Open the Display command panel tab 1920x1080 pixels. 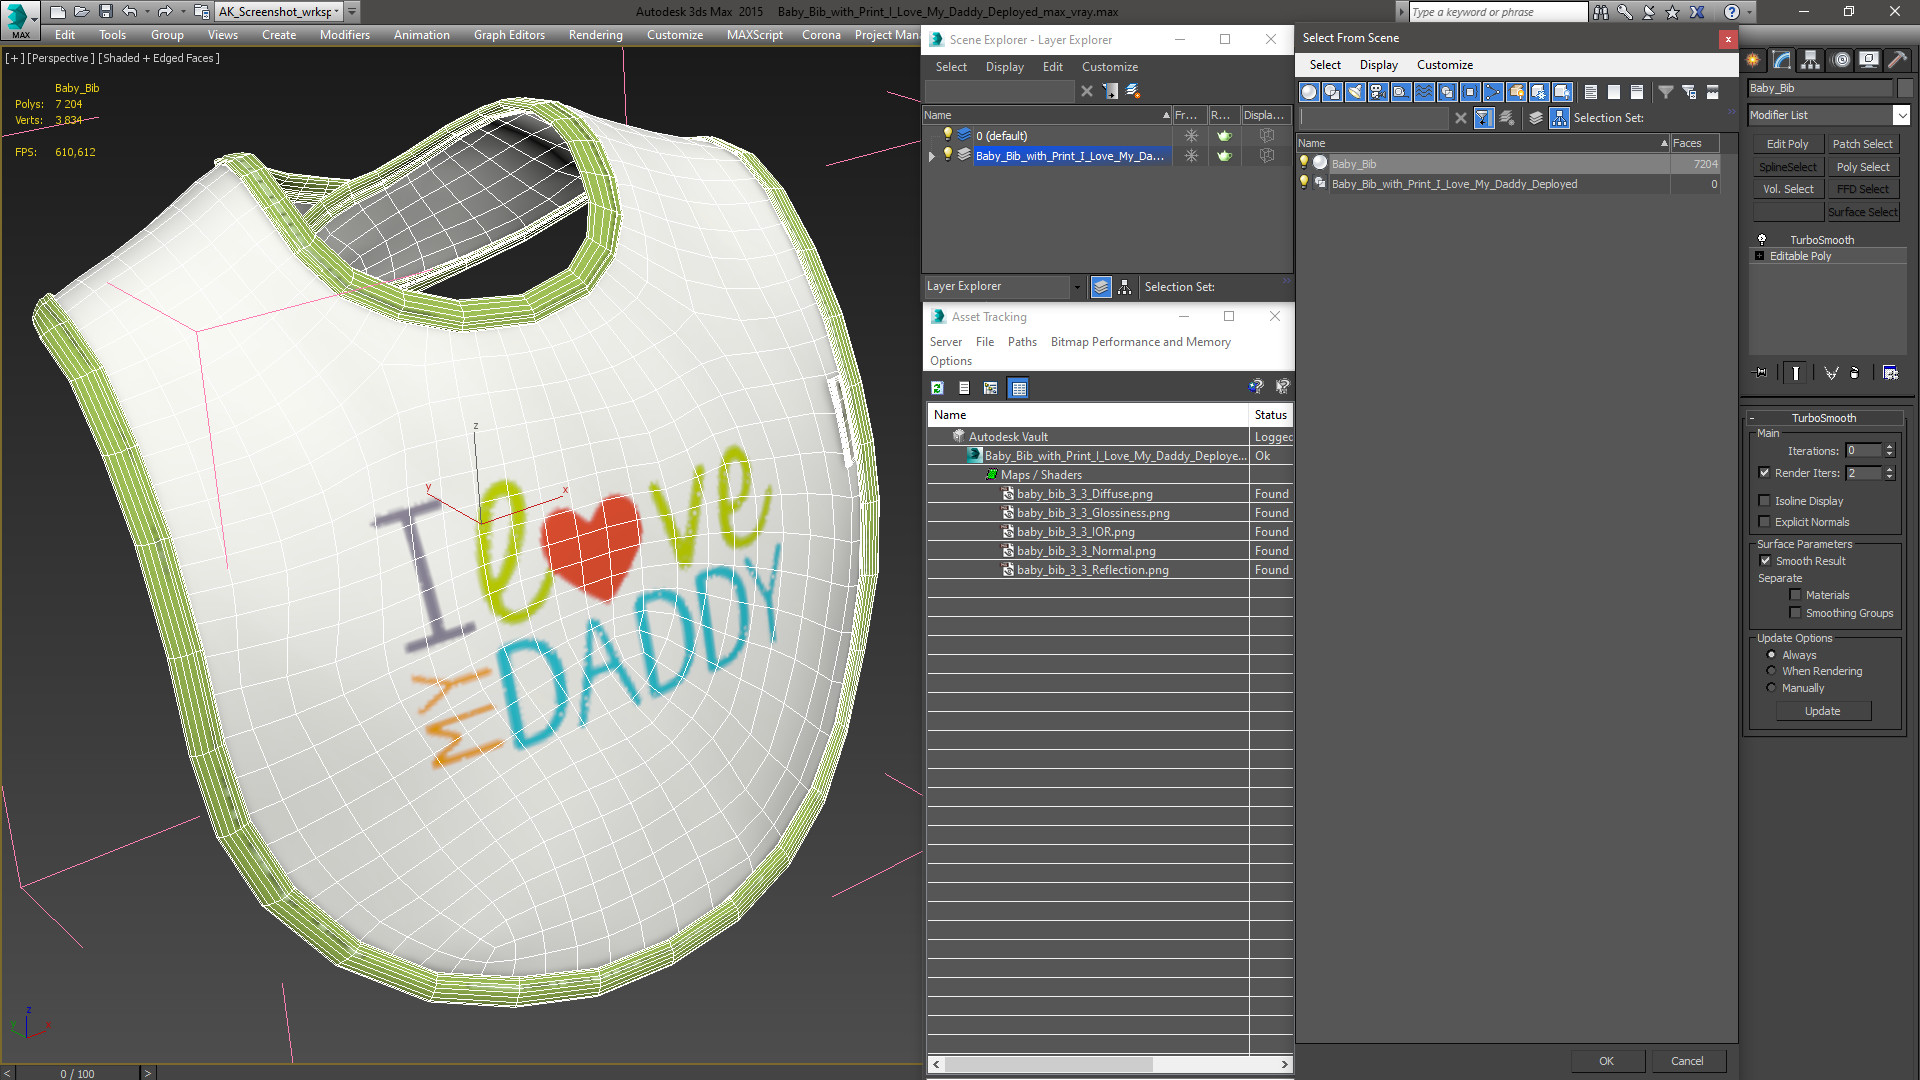click(x=1869, y=60)
